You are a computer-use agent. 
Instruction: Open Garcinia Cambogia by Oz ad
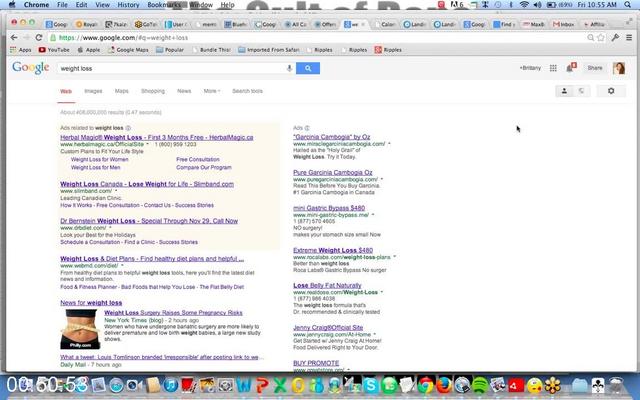[x=331, y=137]
